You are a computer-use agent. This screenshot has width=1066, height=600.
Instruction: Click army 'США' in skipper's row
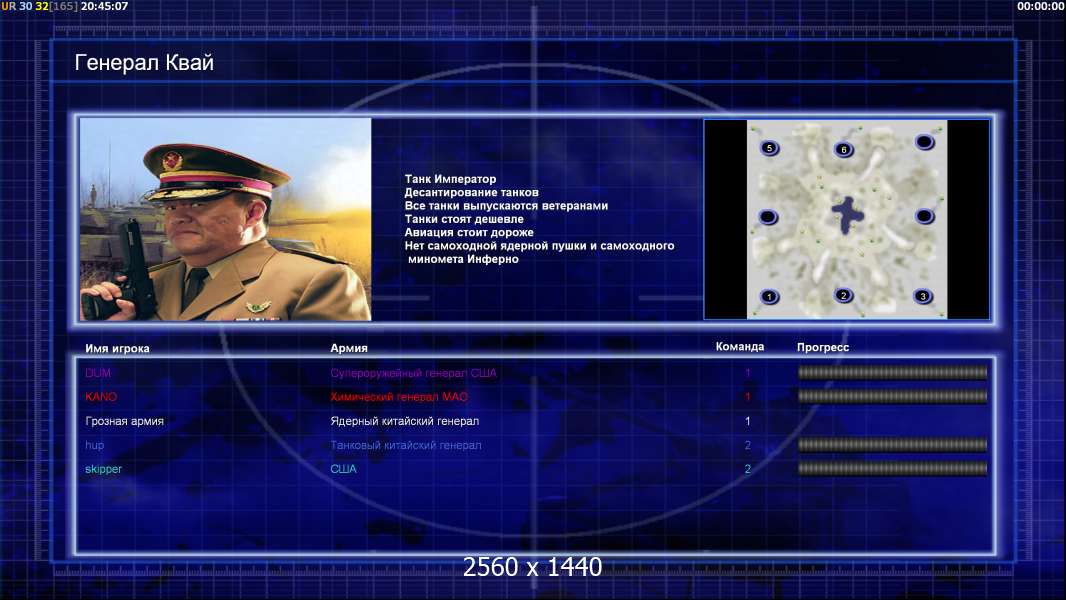pyautogui.click(x=343, y=469)
